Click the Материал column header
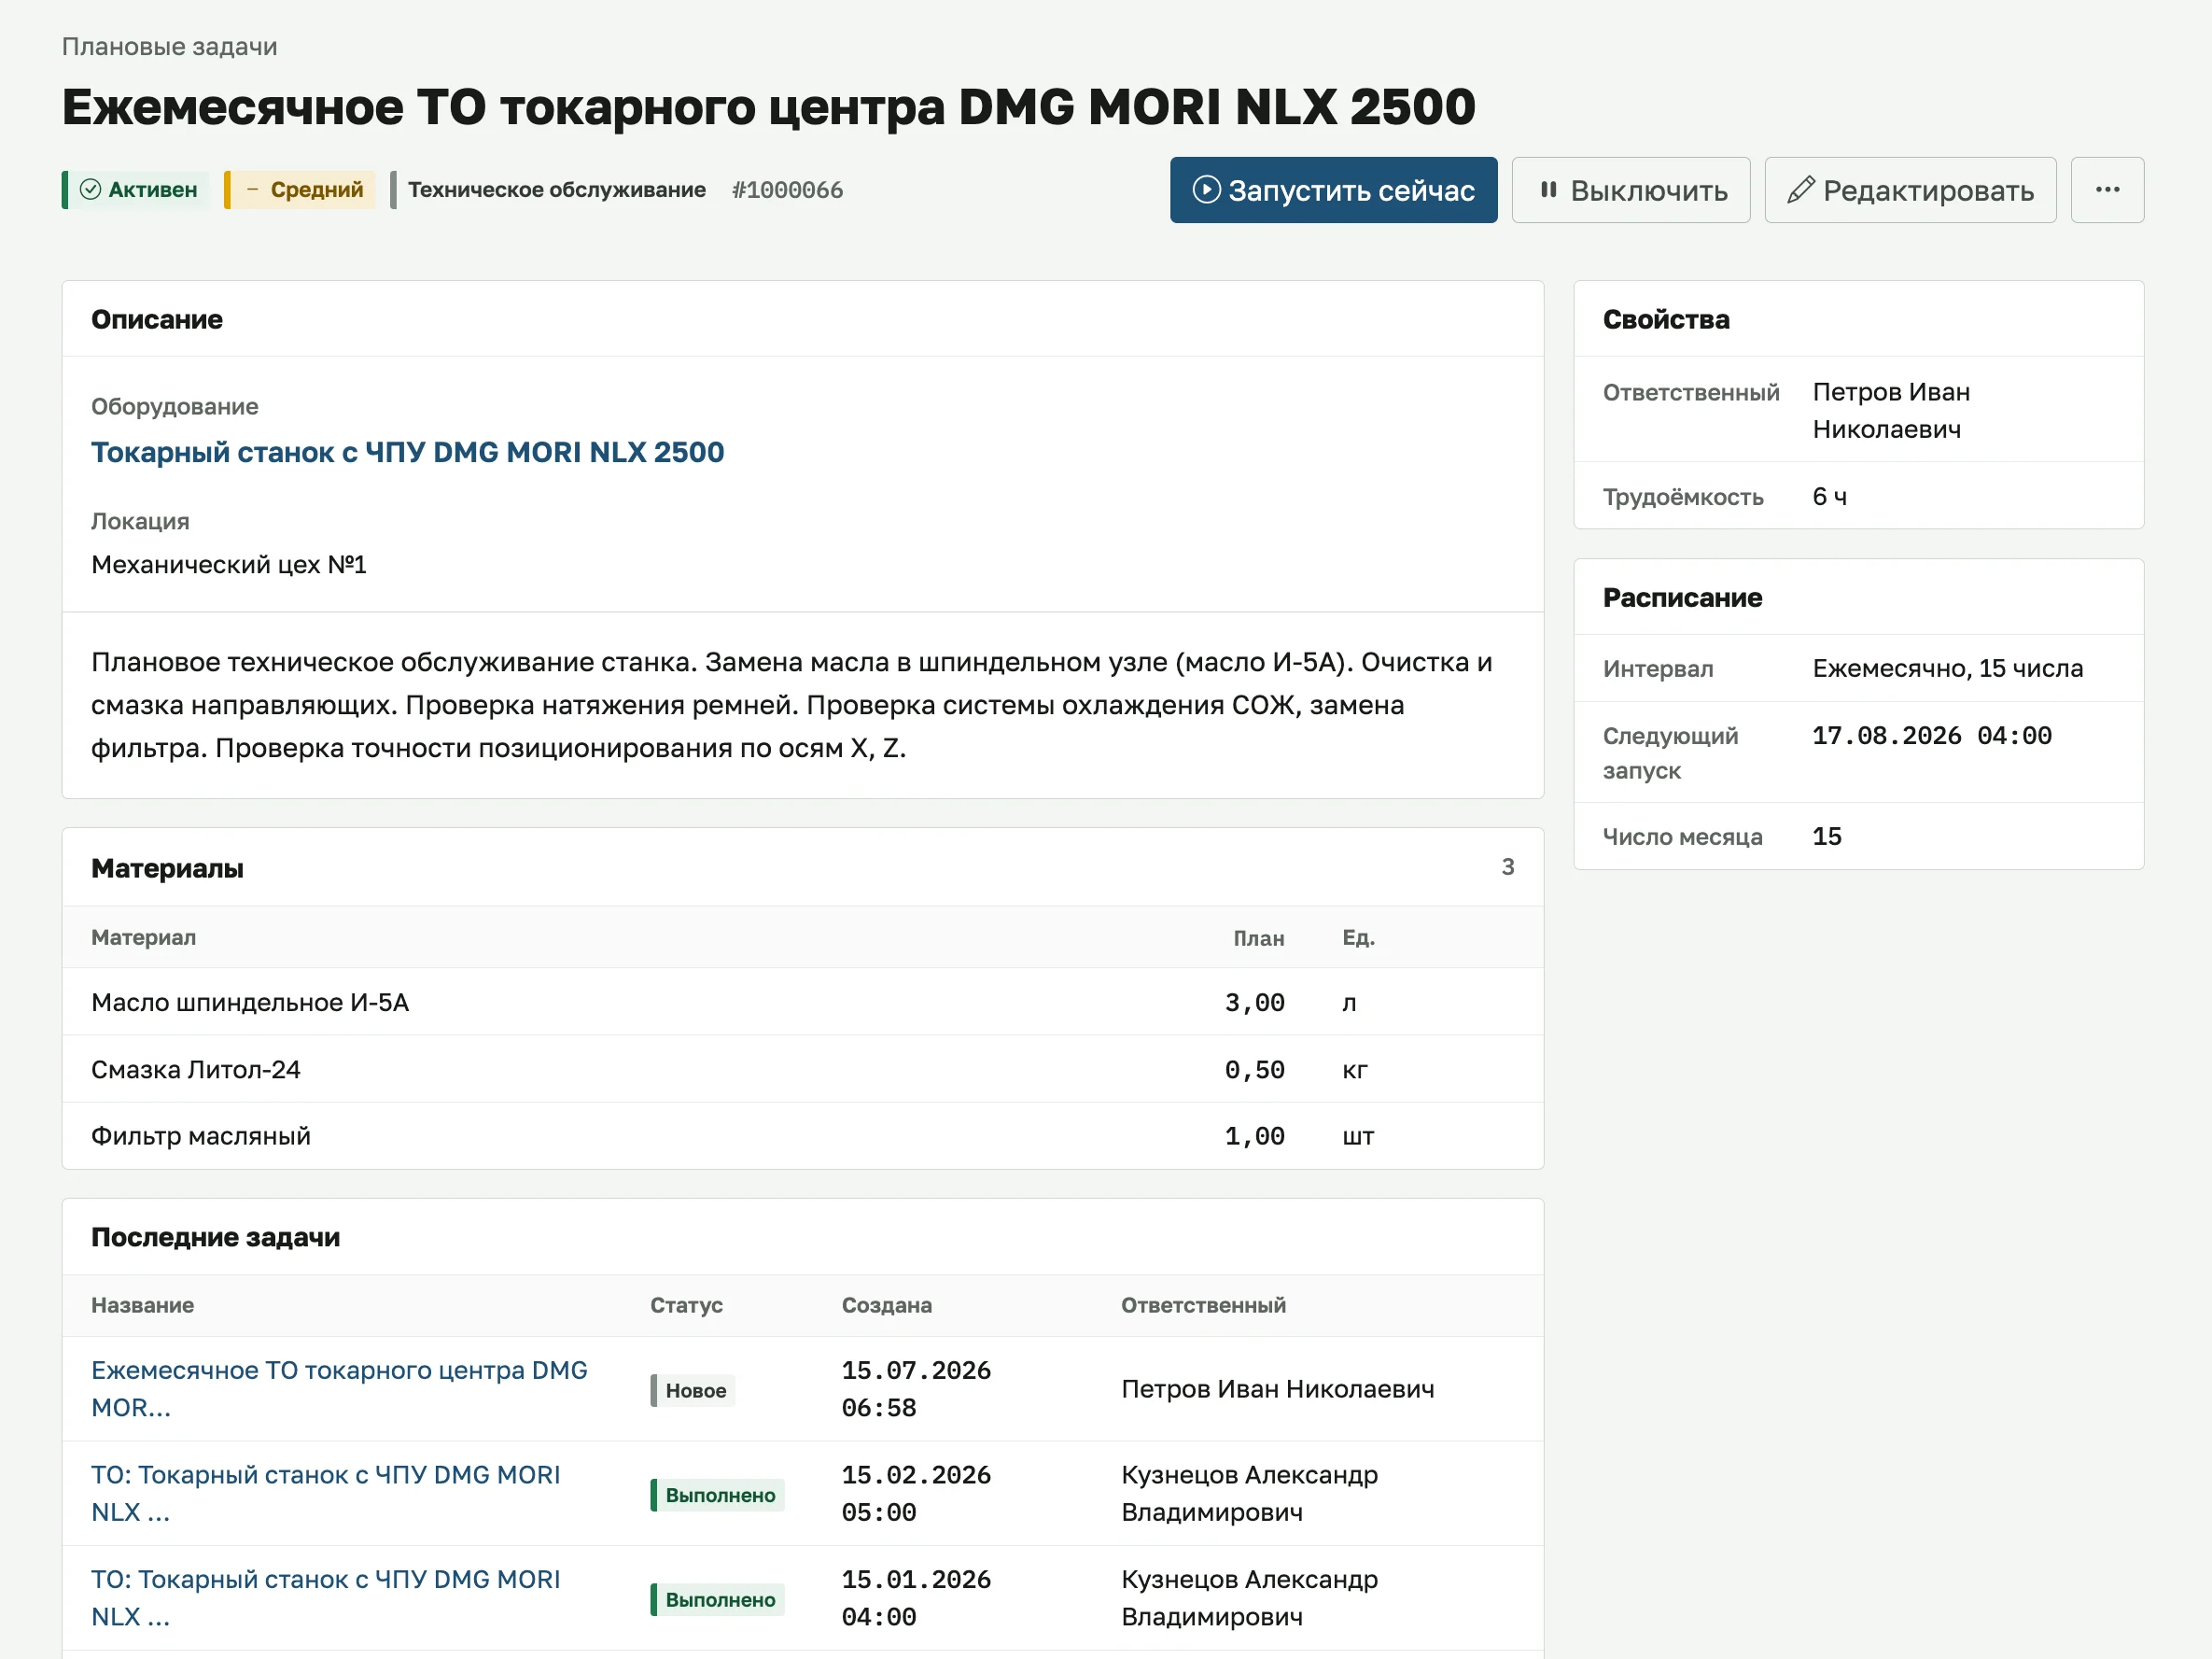The image size is (2212, 1659). (143, 938)
